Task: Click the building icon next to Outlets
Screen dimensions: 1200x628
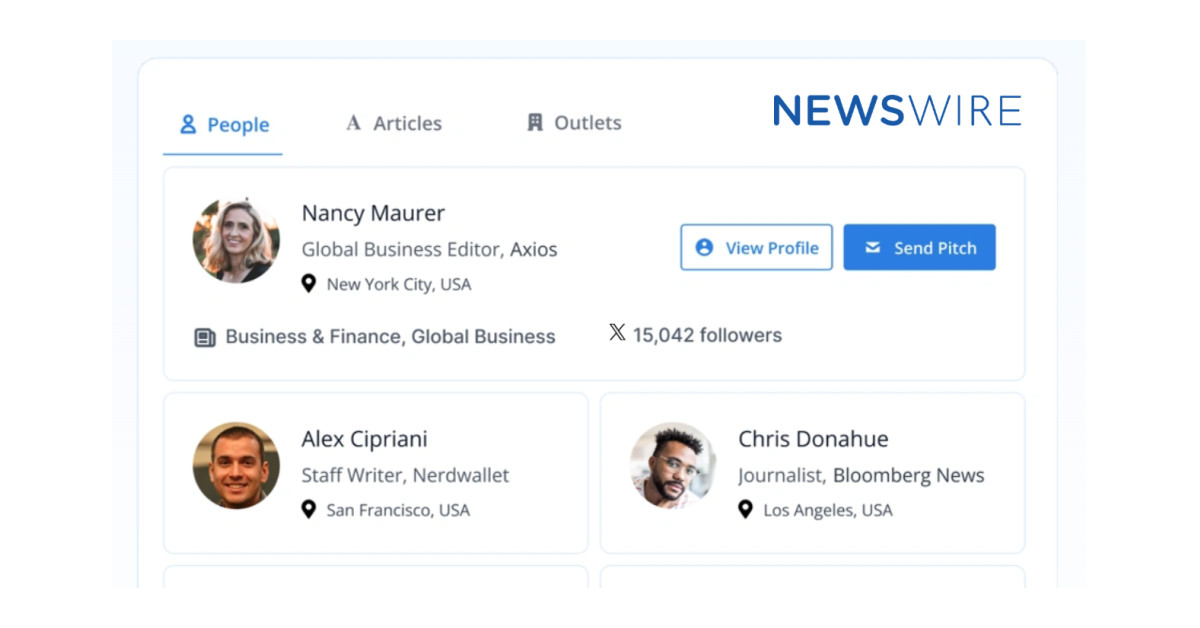Action: pyautogui.click(x=534, y=122)
